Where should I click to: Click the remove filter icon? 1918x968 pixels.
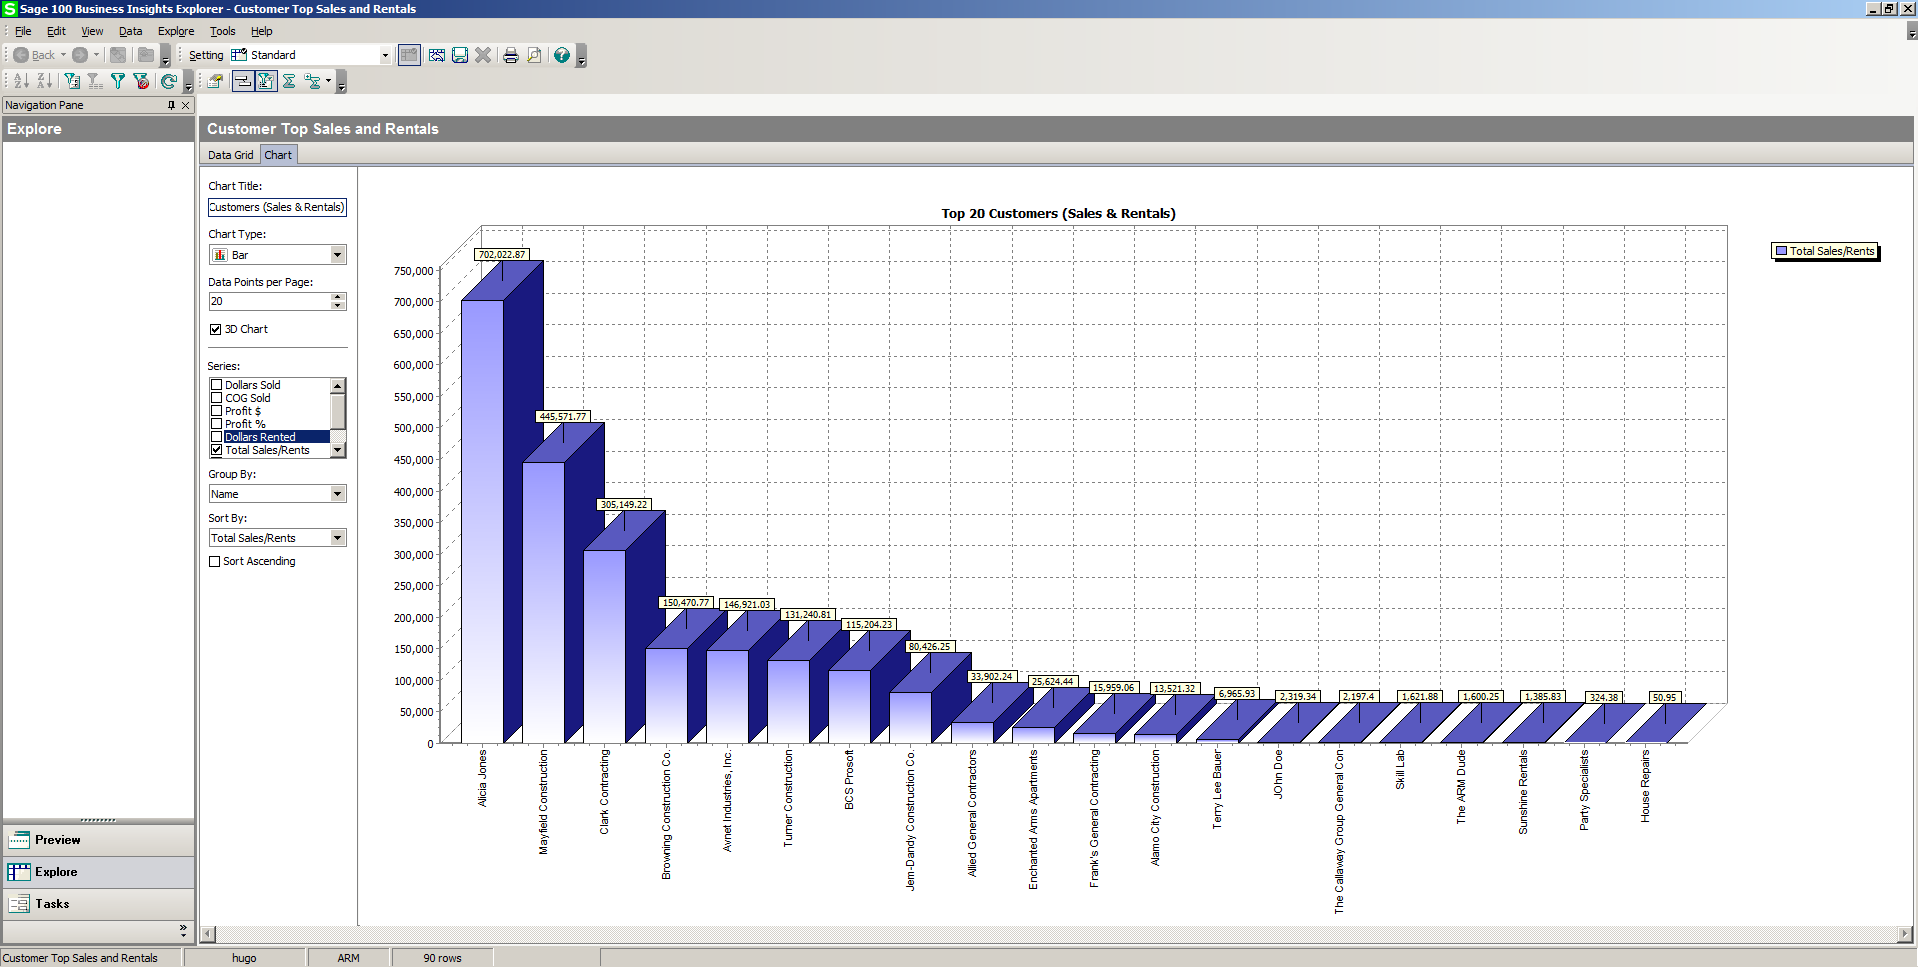coord(141,81)
